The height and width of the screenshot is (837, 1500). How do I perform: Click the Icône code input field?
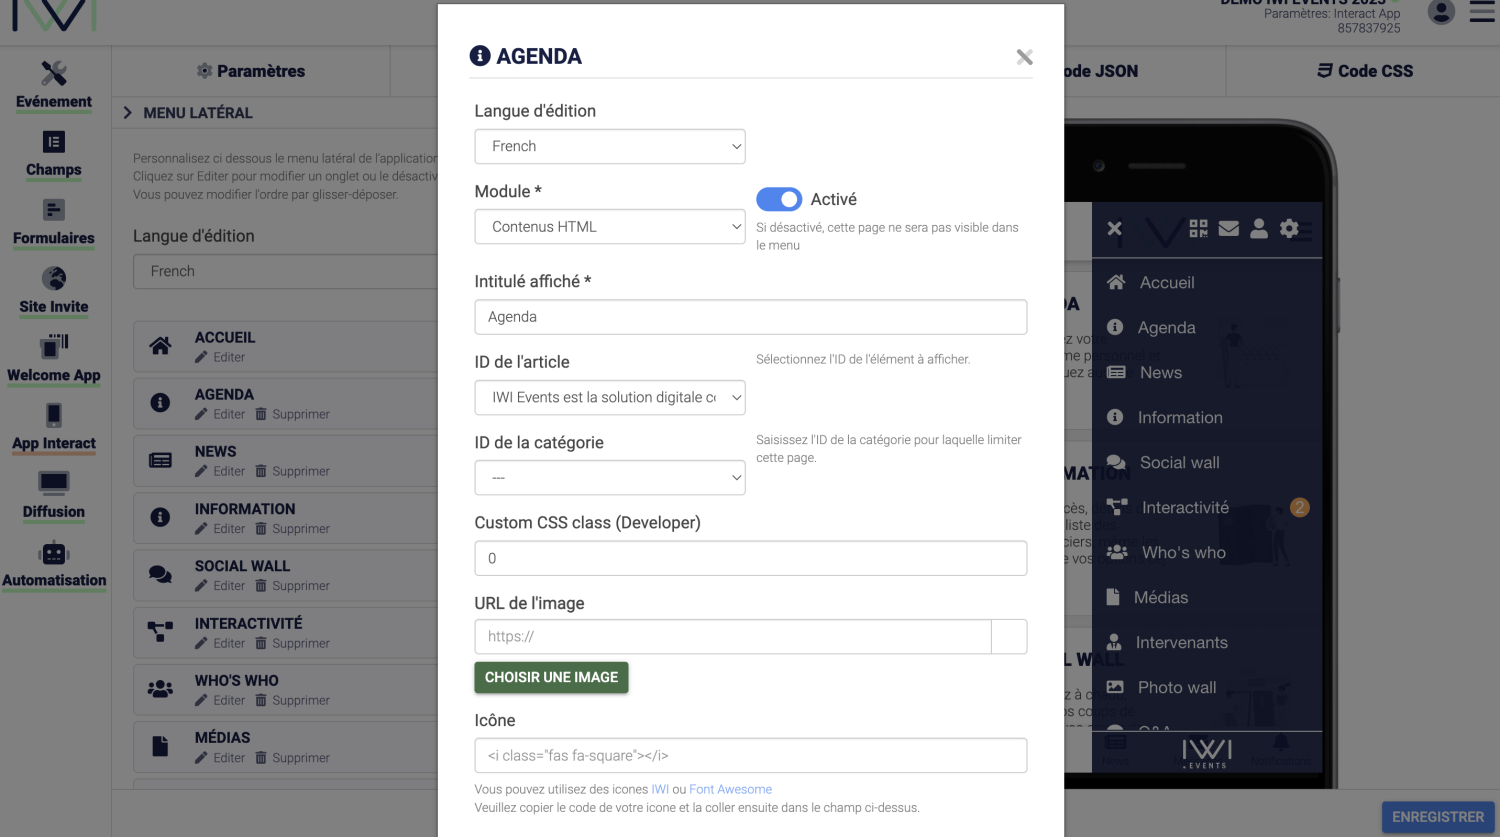point(751,756)
